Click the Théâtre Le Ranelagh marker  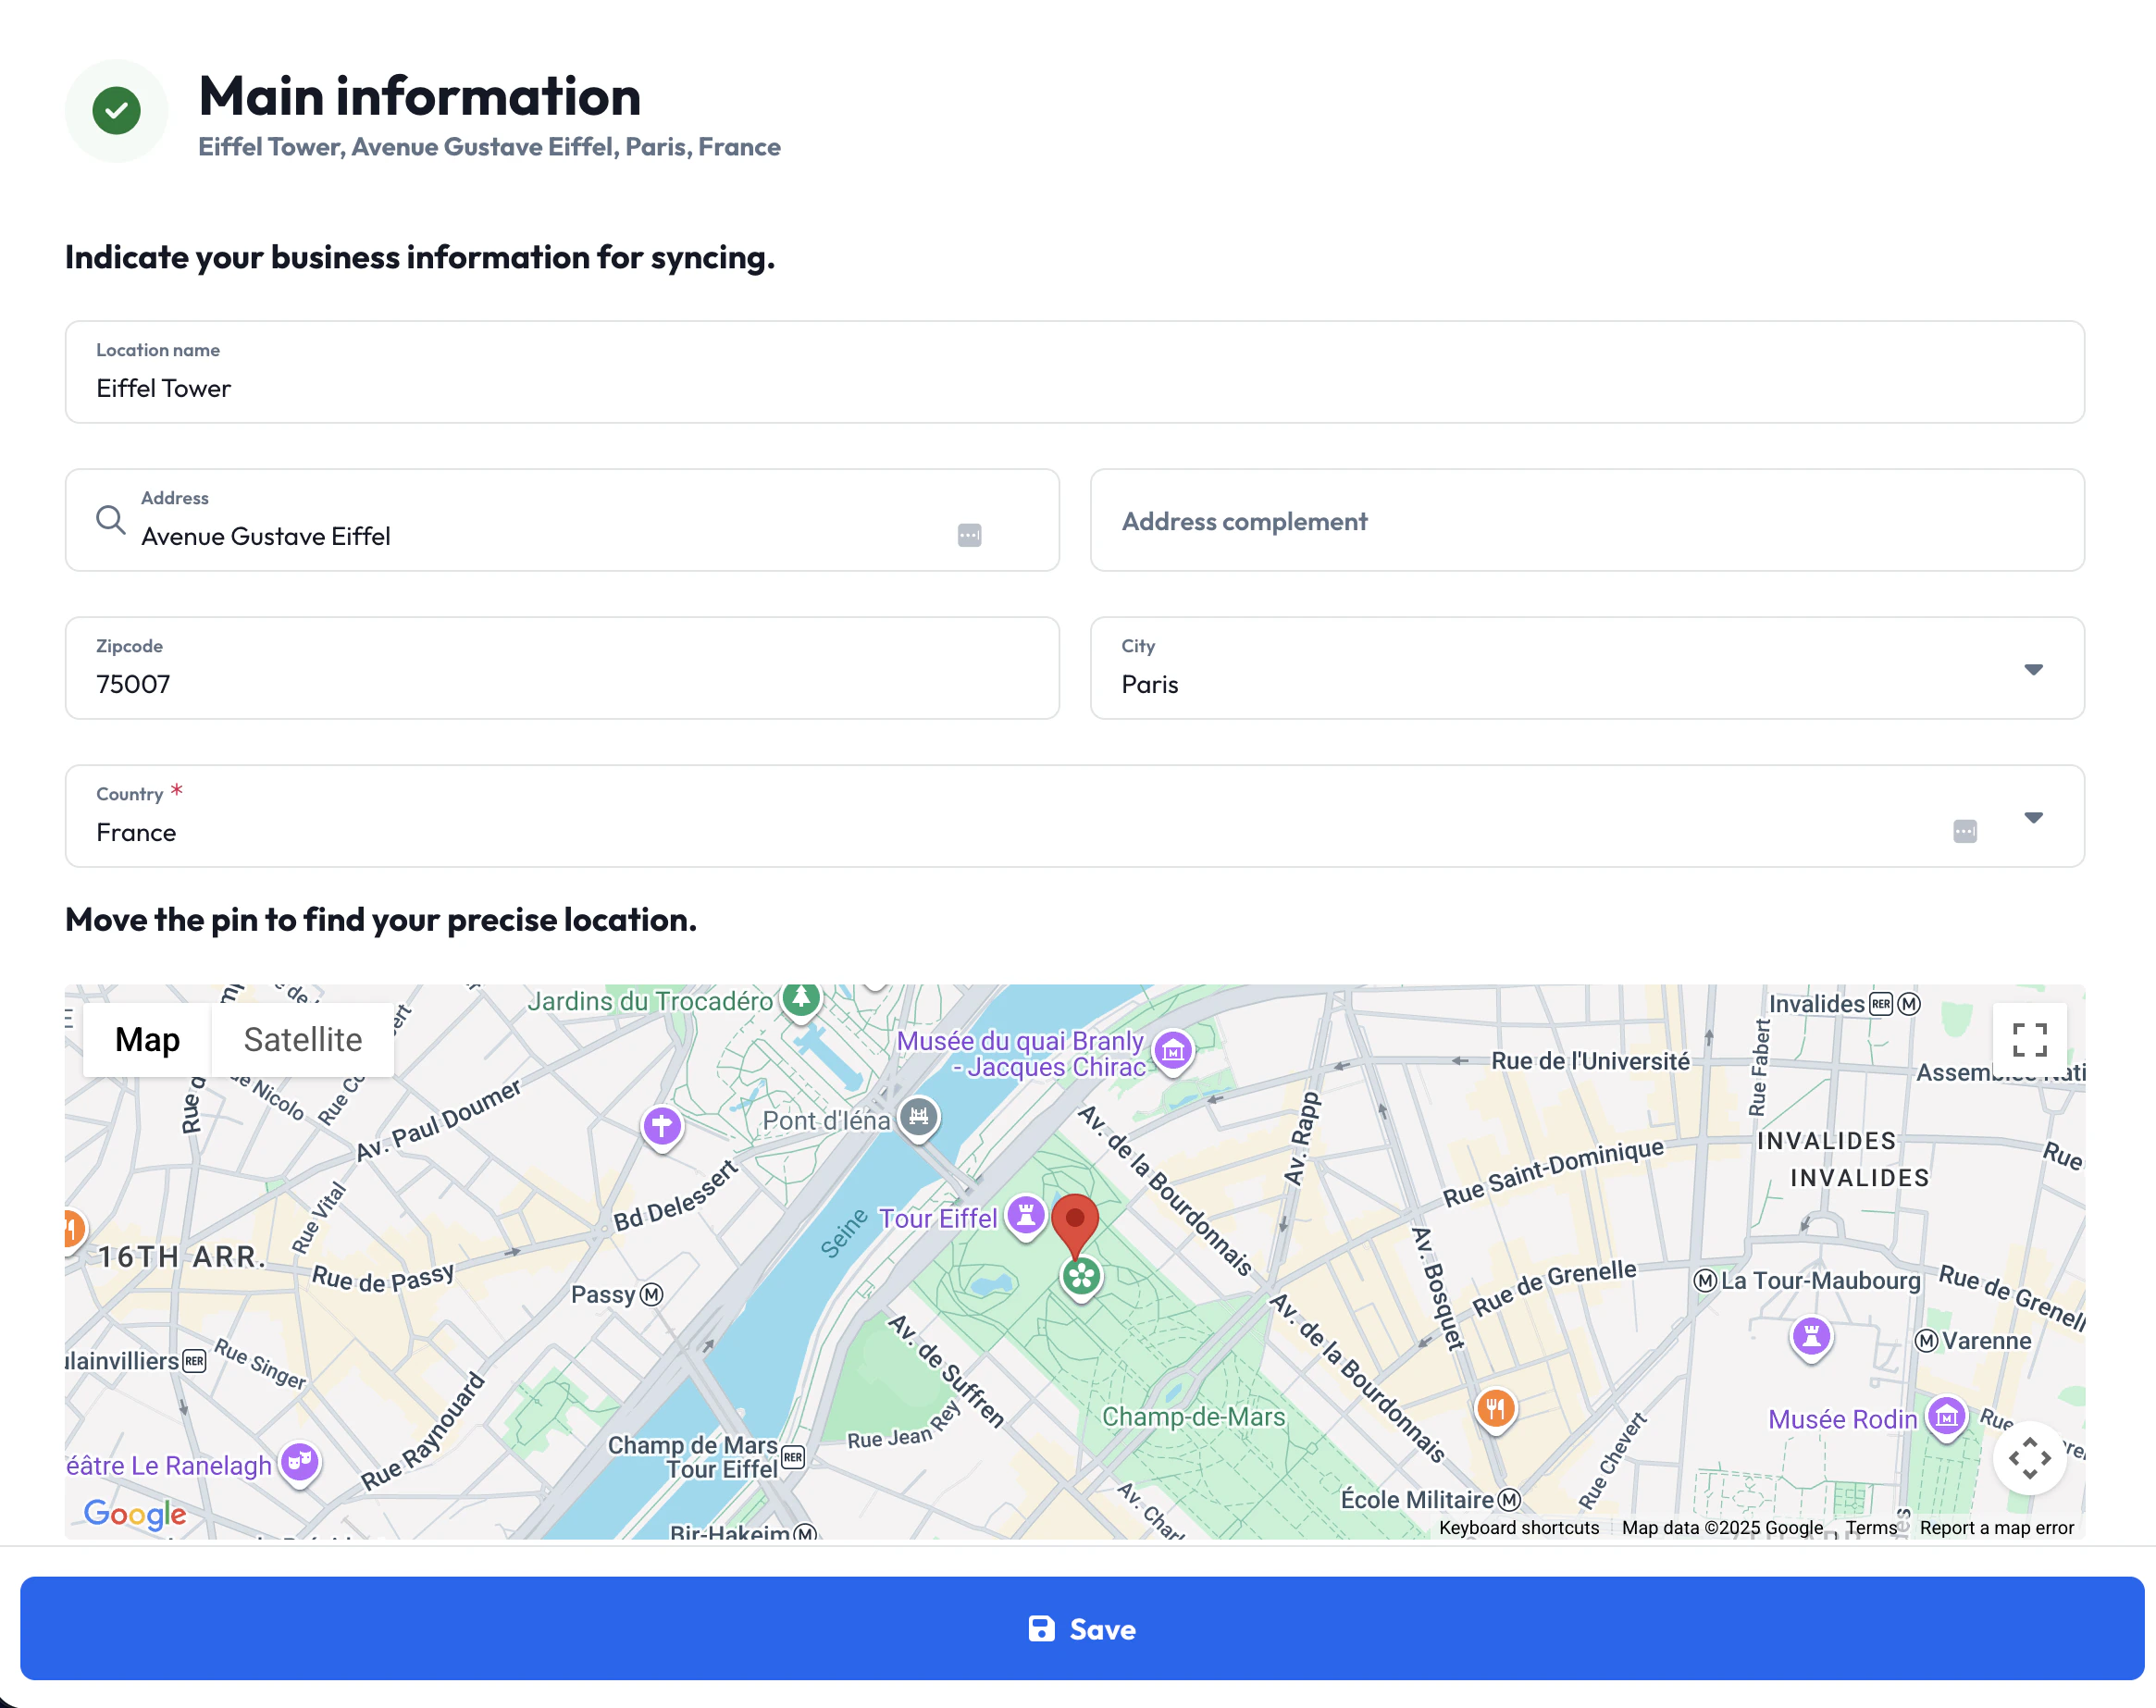coord(299,1464)
